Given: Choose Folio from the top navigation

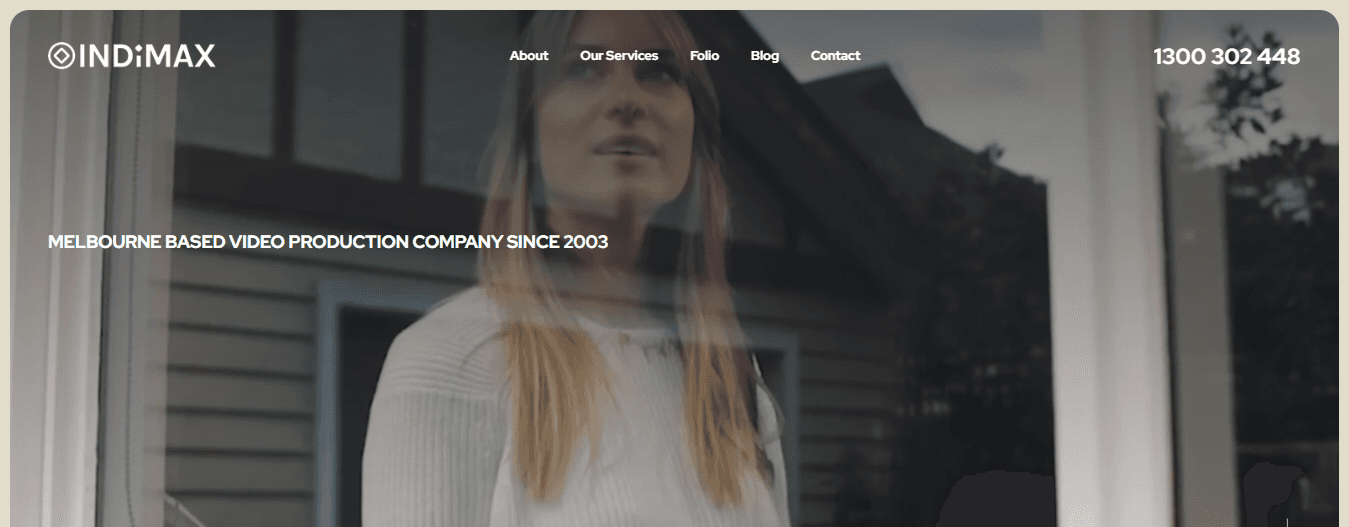Looking at the screenshot, I should pos(704,55).
